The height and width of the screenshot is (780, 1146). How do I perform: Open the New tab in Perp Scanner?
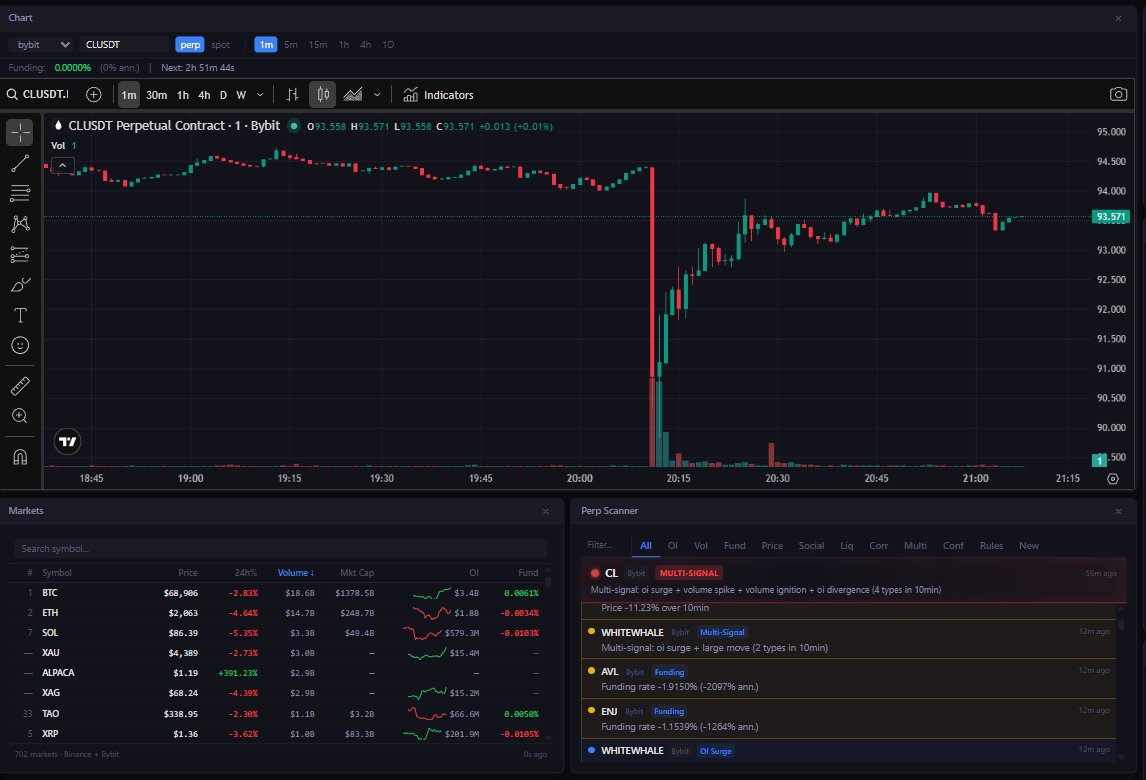coord(1028,545)
